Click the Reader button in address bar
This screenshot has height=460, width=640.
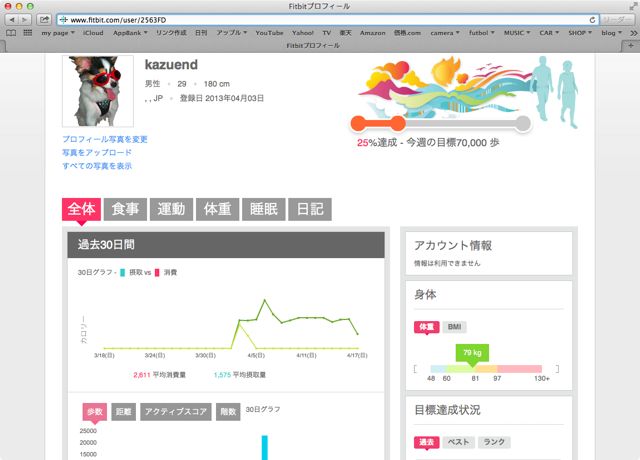pos(619,20)
